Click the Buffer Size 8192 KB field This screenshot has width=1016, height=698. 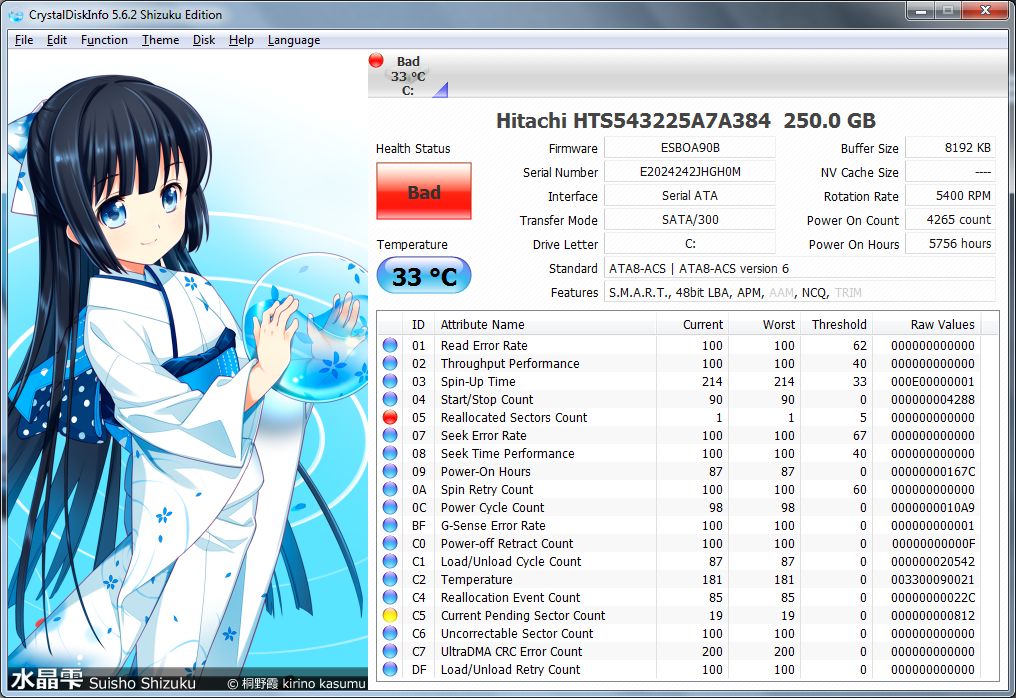[x=950, y=148]
